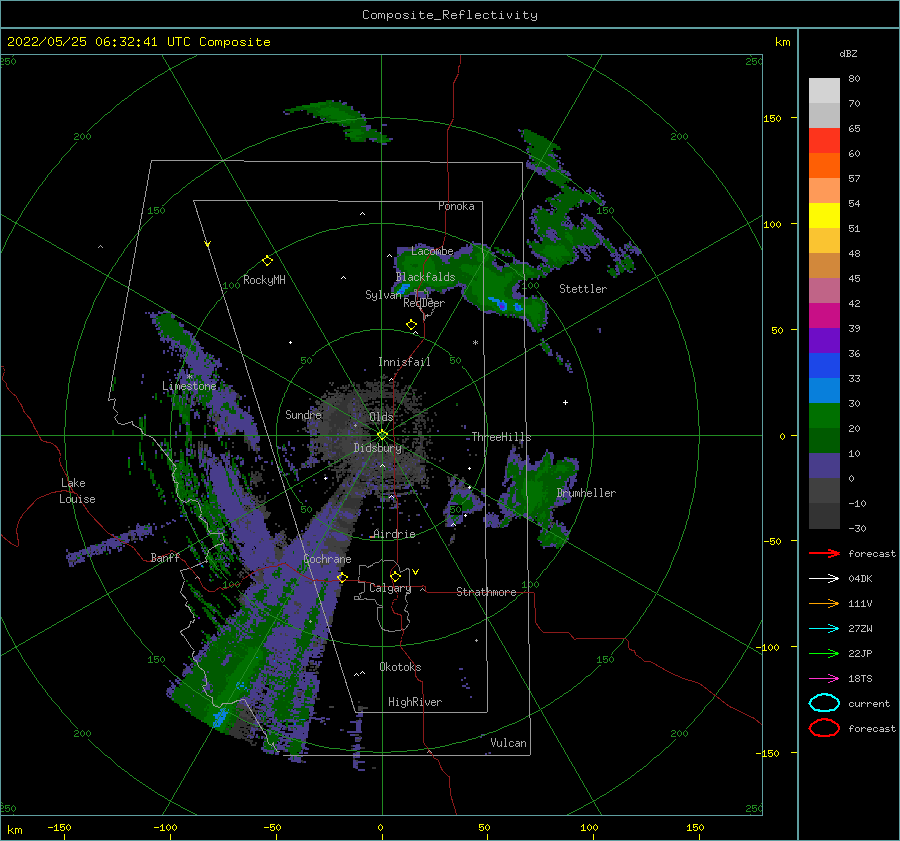Click the Banff label
900x841 pixels.
tap(165, 557)
